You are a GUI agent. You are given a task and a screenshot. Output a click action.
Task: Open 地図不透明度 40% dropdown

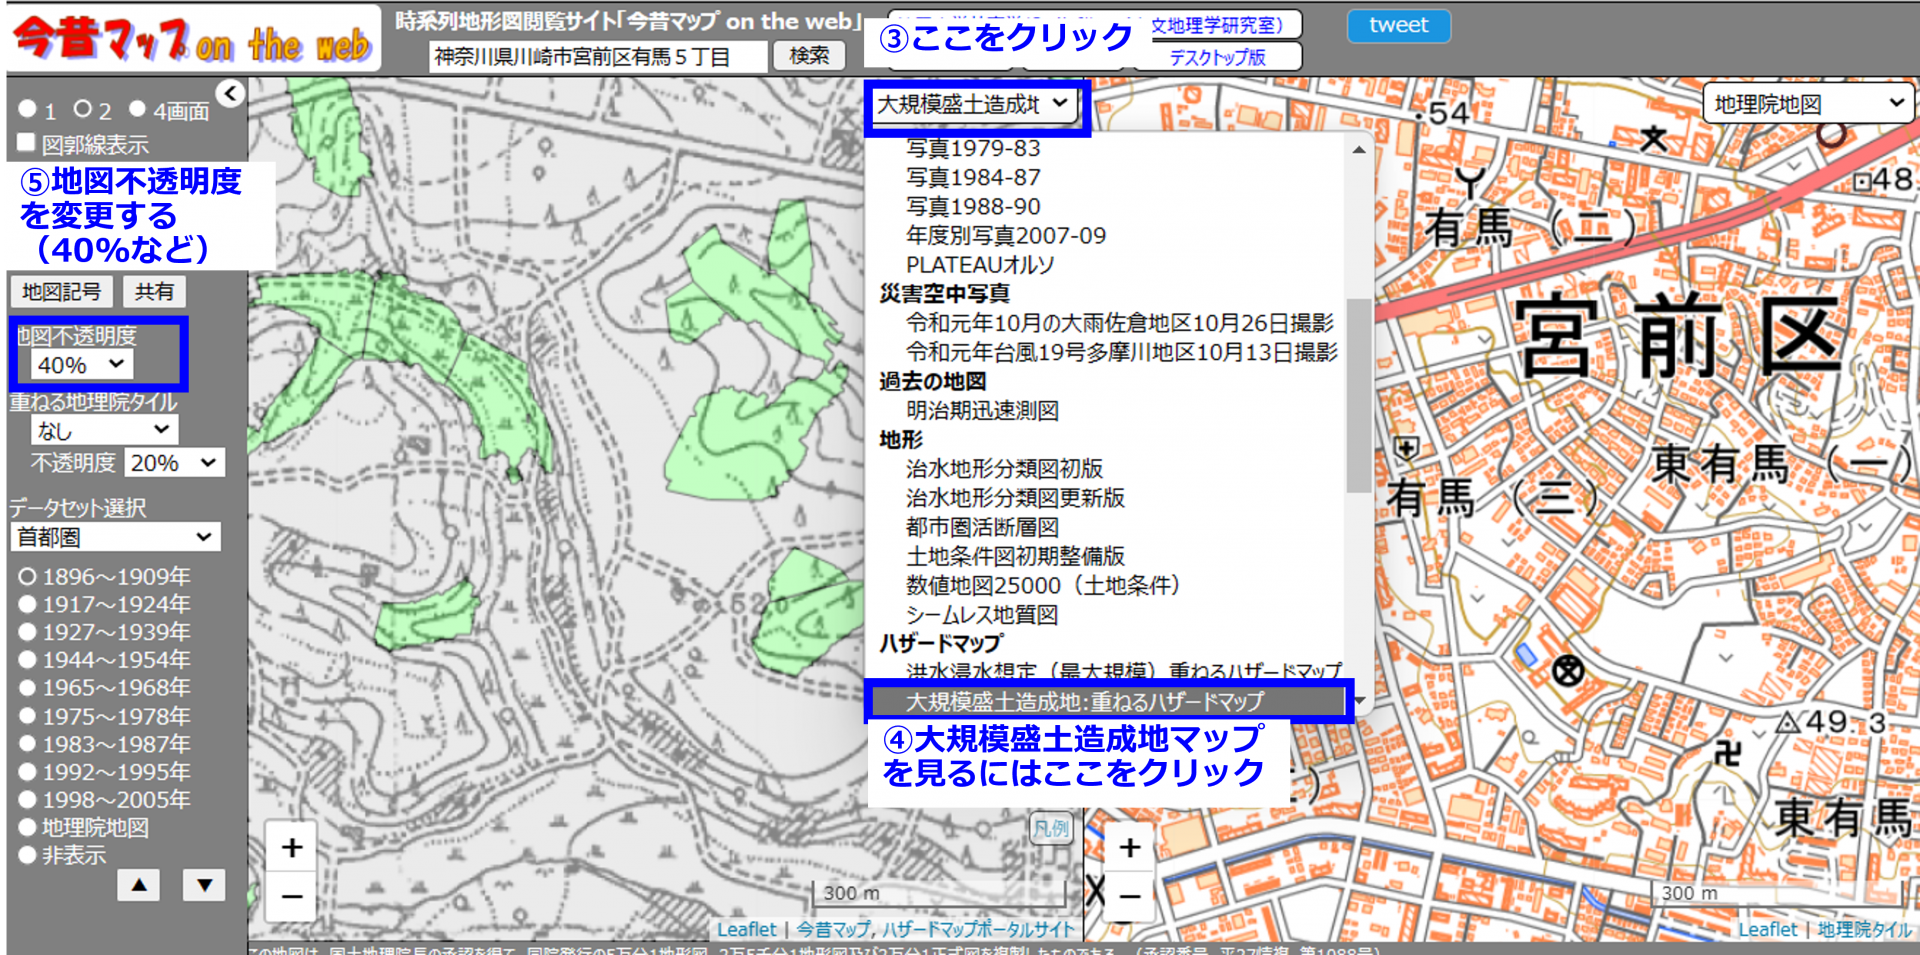pos(81,365)
